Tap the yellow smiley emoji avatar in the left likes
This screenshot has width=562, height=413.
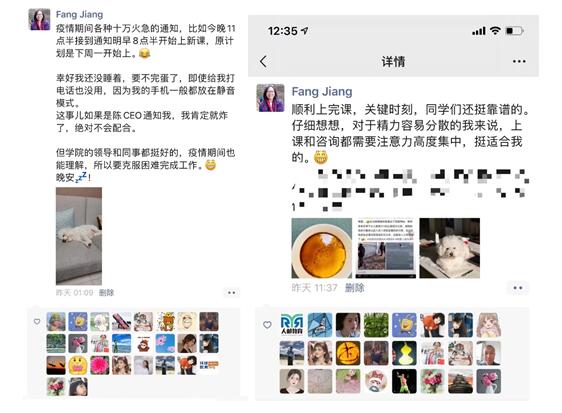click(x=78, y=365)
